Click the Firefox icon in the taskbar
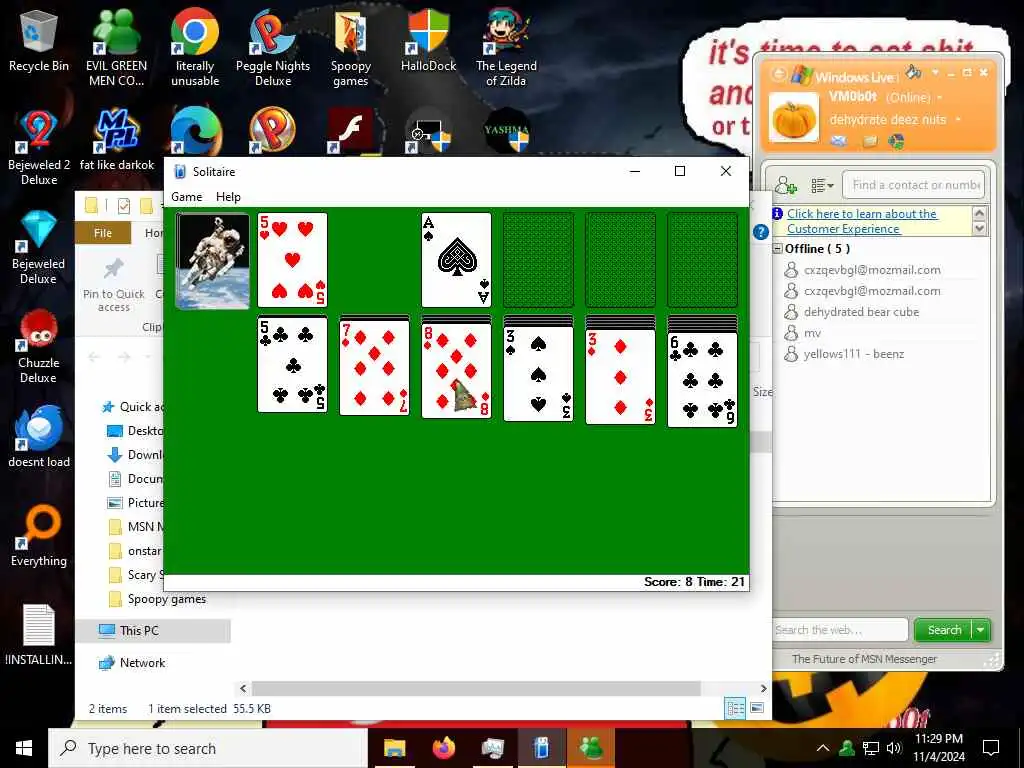 (x=443, y=748)
